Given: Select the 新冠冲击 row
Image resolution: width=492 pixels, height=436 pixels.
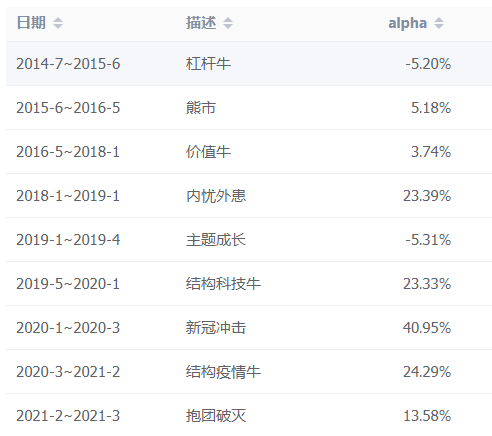Looking at the screenshot, I should click(249, 328).
